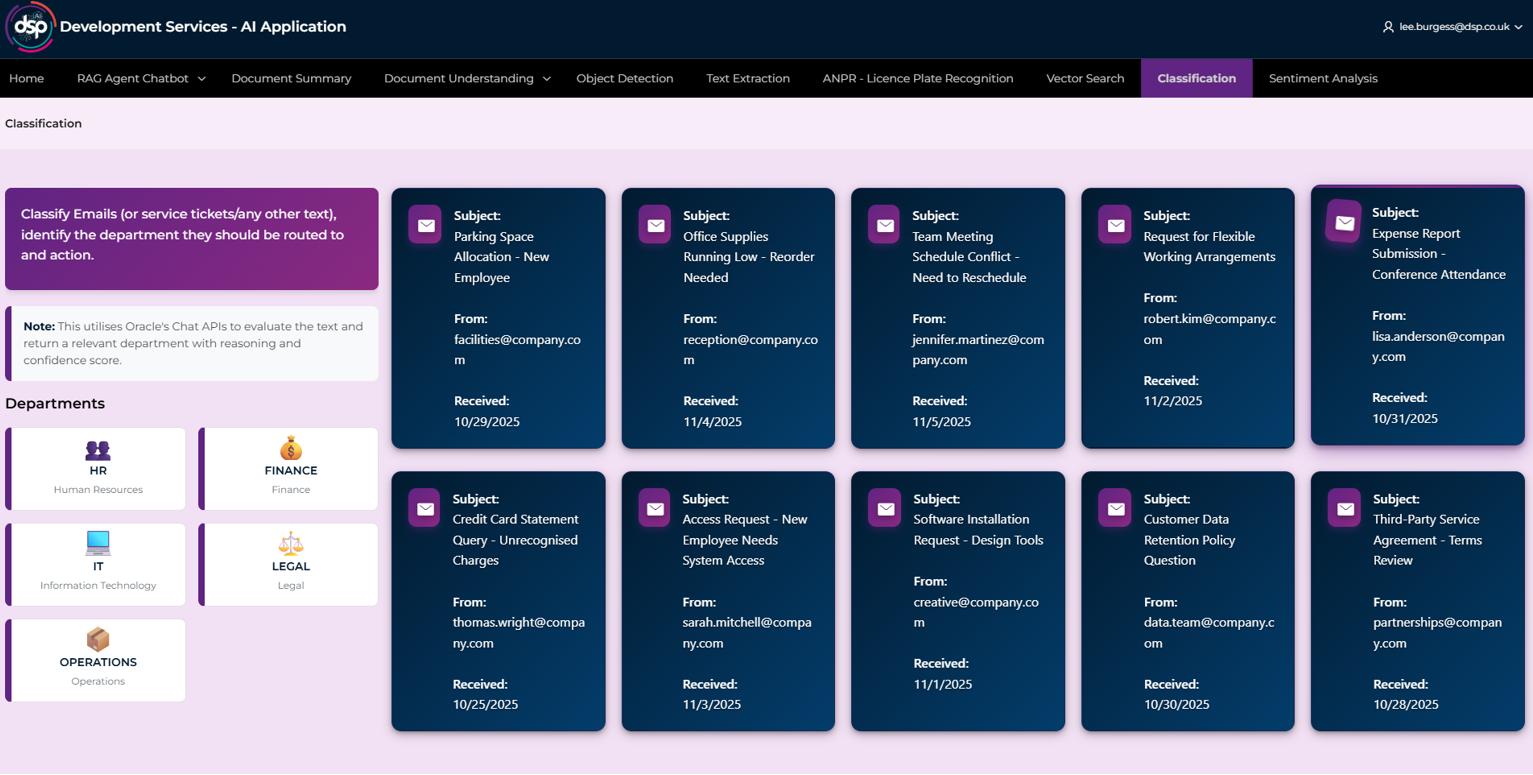Click the envelope icon on Expense Report email
The width and height of the screenshot is (1533, 775).
[x=1343, y=222]
